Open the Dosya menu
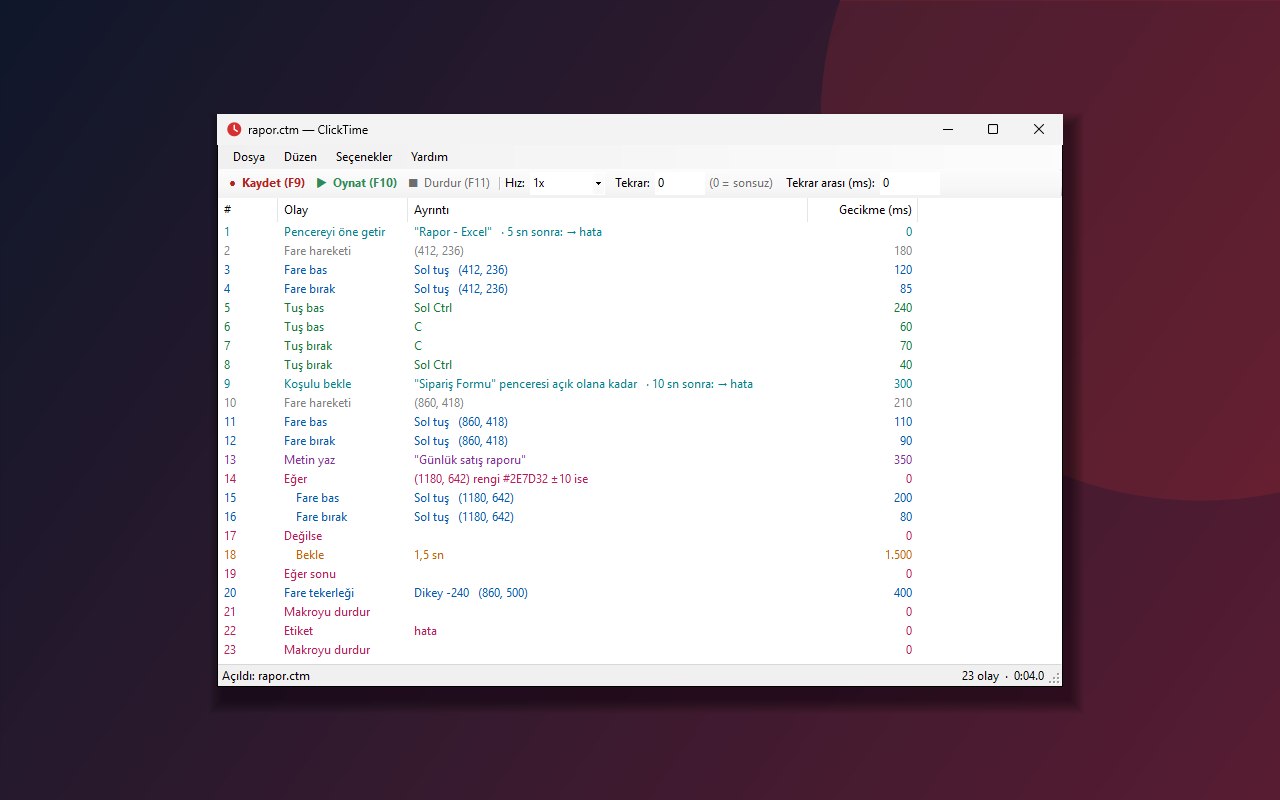This screenshot has height=800, width=1280. point(249,157)
